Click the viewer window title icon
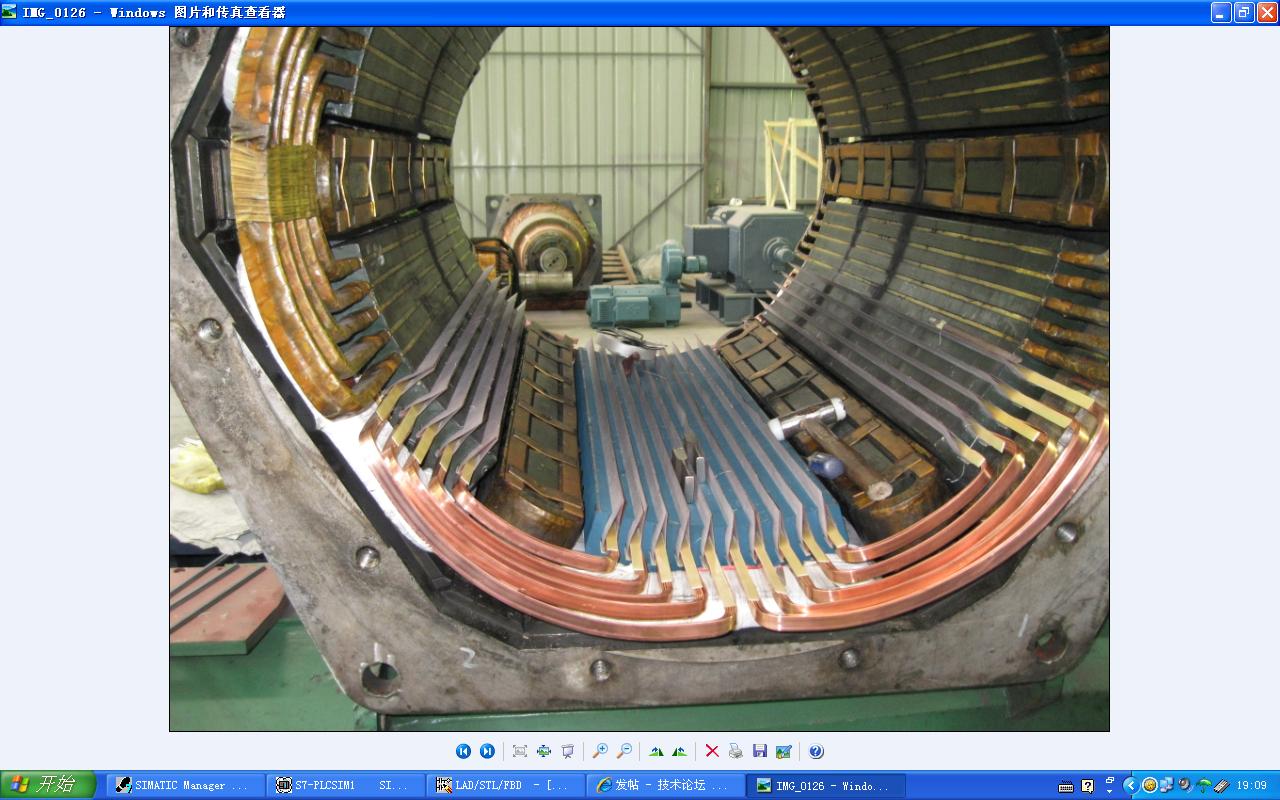1280x800 pixels. pyautogui.click(x=9, y=12)
